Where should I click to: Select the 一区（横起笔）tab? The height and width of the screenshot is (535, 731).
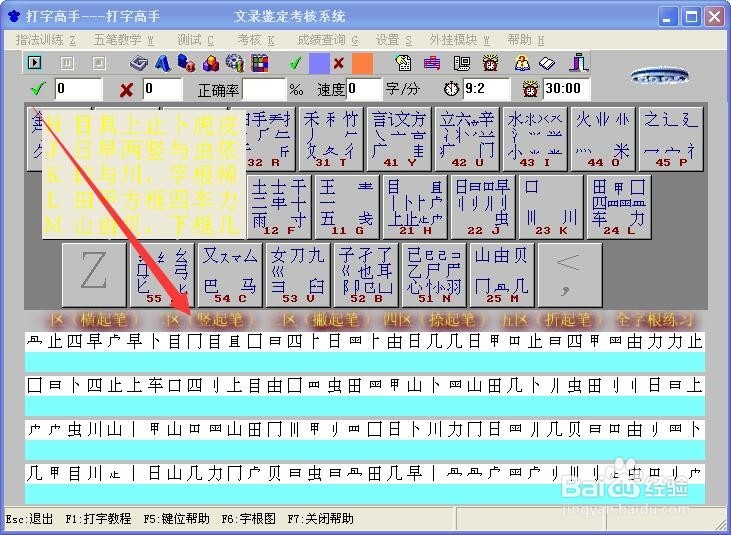tap(95, 320)
